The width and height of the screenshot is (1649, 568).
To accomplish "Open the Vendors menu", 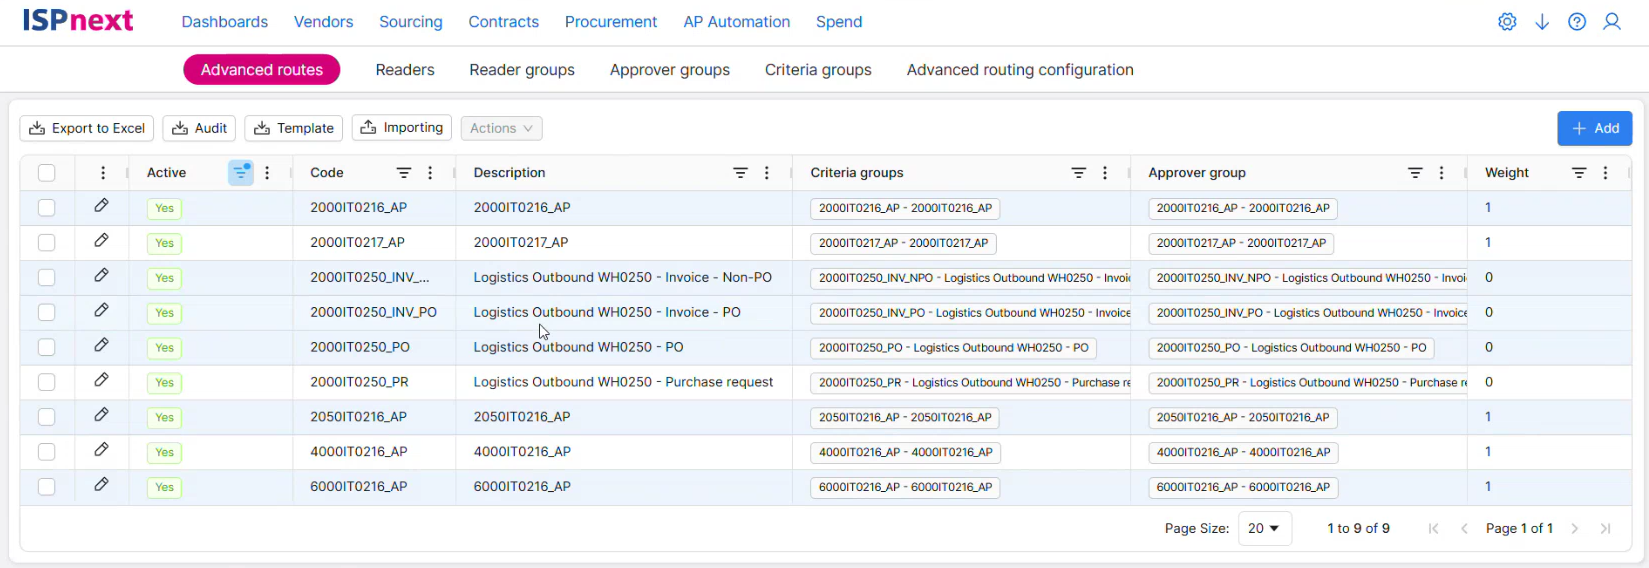I will tap(323, 22).
